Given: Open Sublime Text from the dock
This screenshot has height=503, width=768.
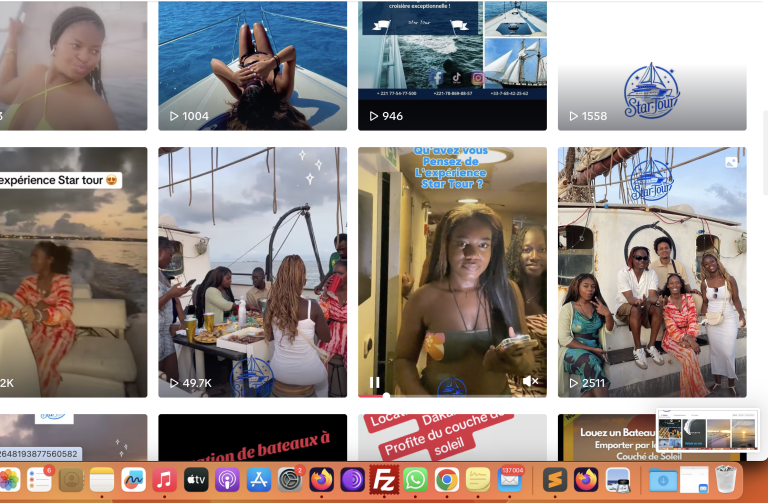Looking at the screenshot, I should [555, 480].
